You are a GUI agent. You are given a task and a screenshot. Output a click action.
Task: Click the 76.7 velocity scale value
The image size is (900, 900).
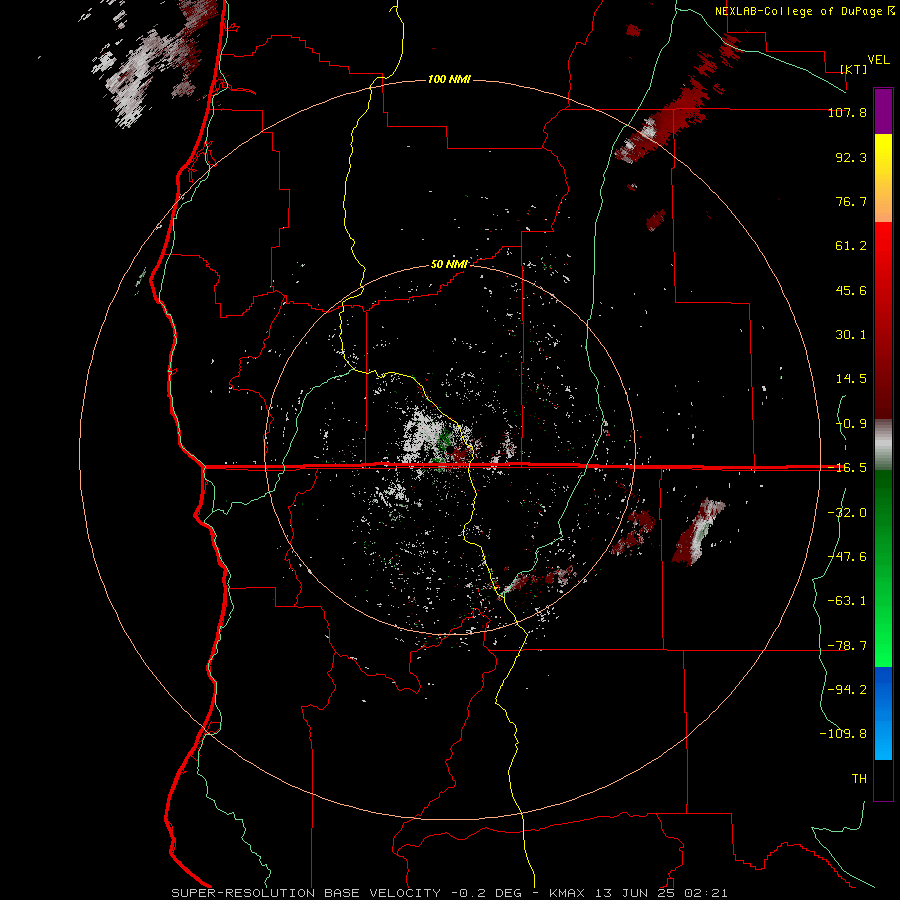pos(851,201)
